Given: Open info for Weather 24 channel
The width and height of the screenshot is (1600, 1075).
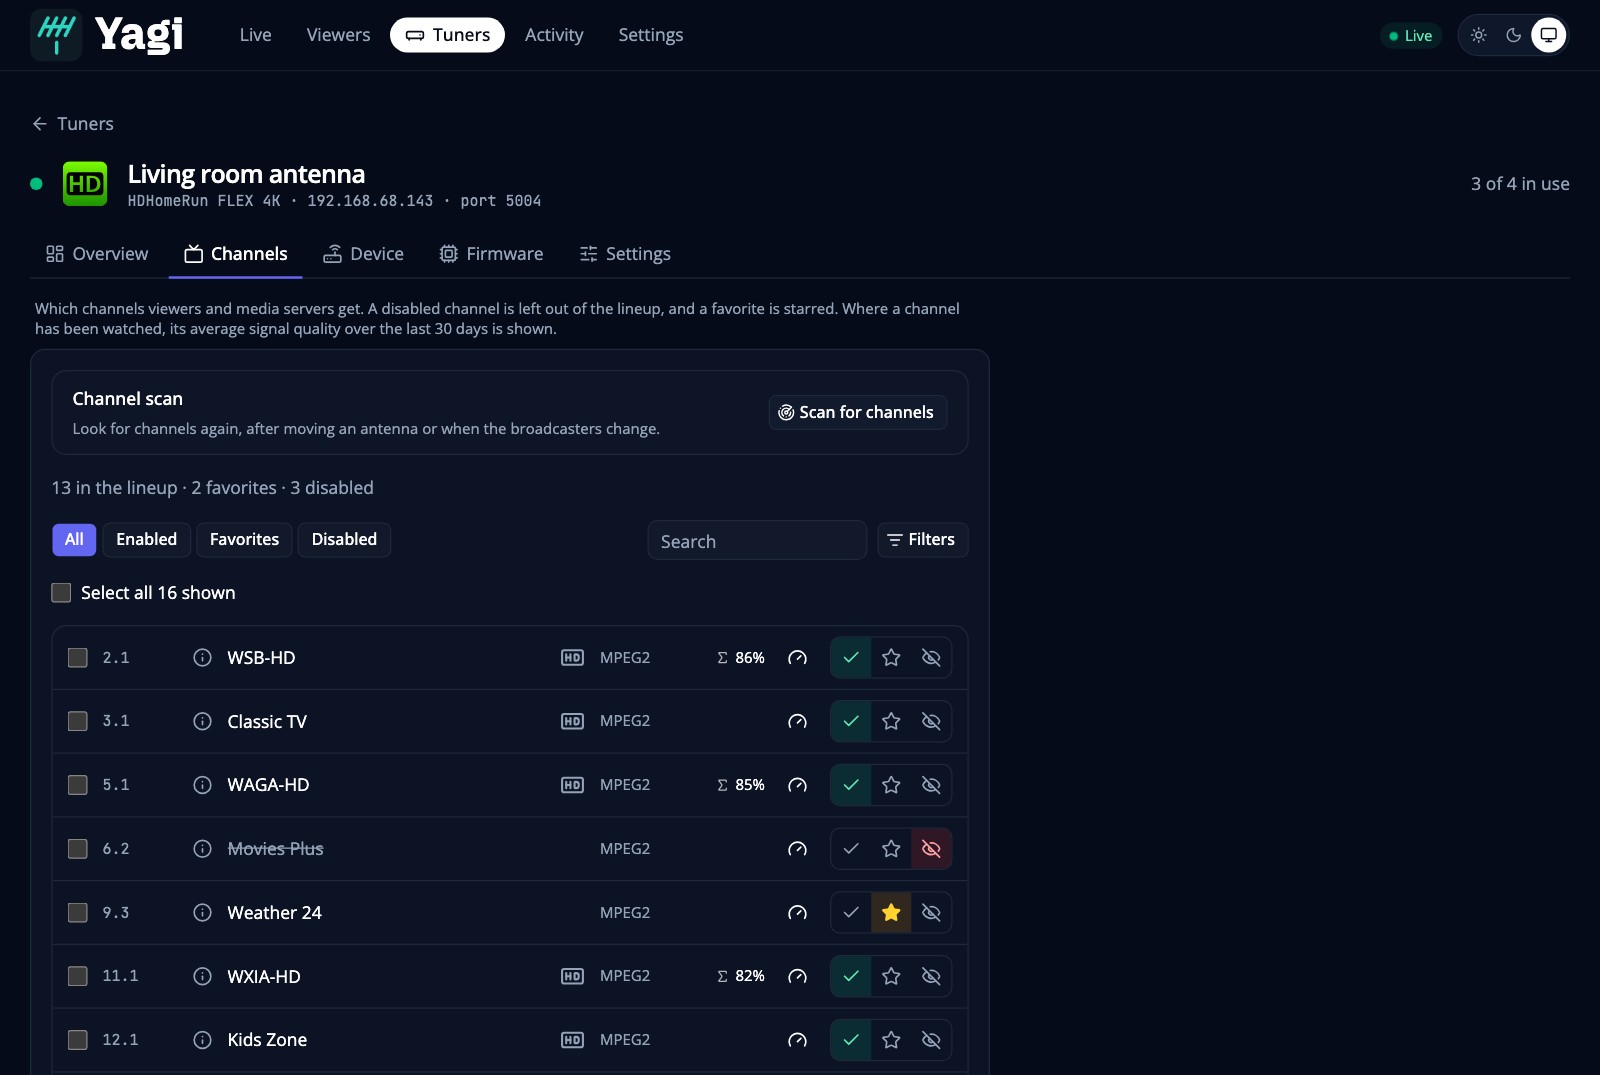Looking at the screenshot, I should pyautogui.click(x=202, y=912).
